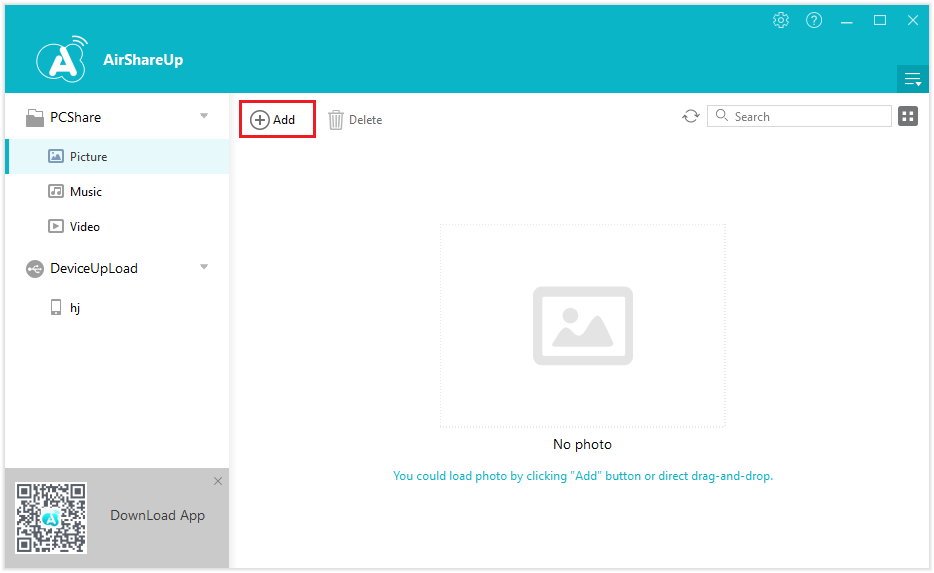The height and width of the screenshot is (573, 934).
Task: Switch to grid view layout
Action: click(908, 116)
